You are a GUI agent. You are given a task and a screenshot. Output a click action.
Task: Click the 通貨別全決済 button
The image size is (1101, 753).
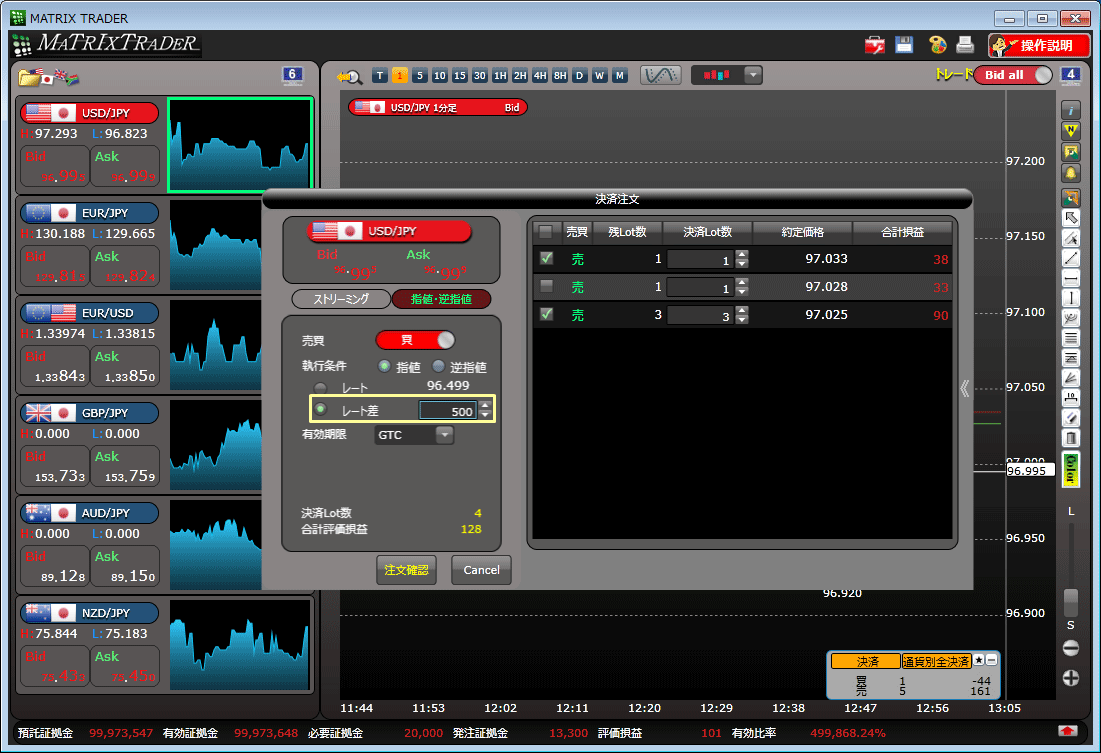[937, 661]
